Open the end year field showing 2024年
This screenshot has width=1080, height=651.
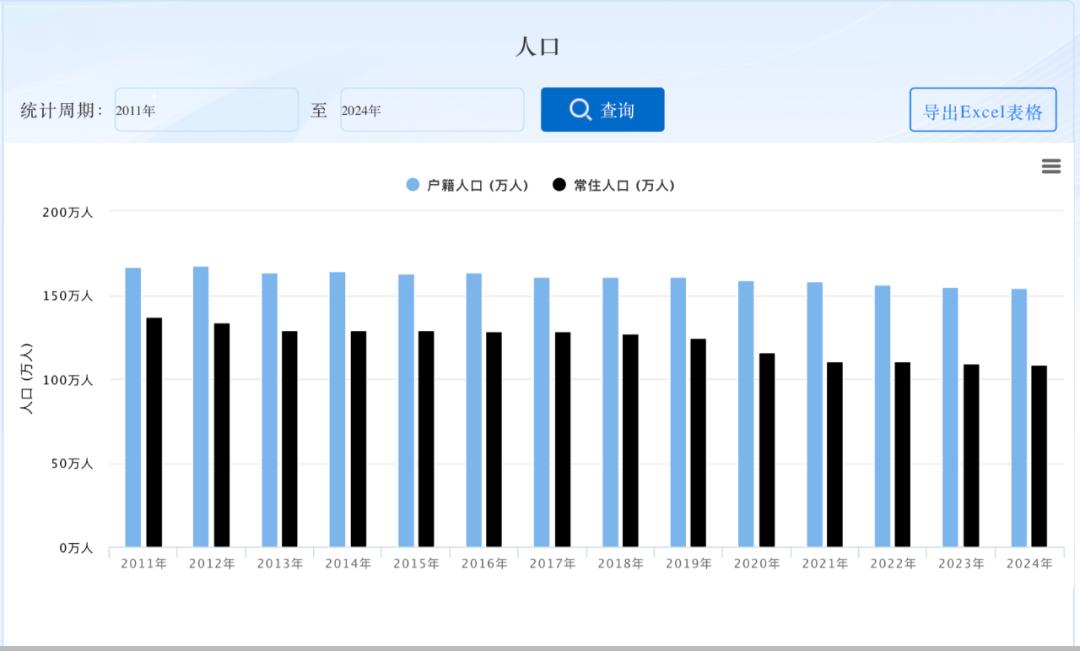tap(432, 110)
